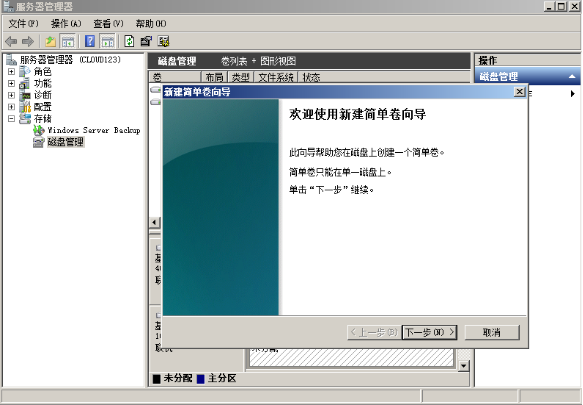Collapse the 存储 tree node
The width and height of the screenshot is (583, 405).
point(12,119)
